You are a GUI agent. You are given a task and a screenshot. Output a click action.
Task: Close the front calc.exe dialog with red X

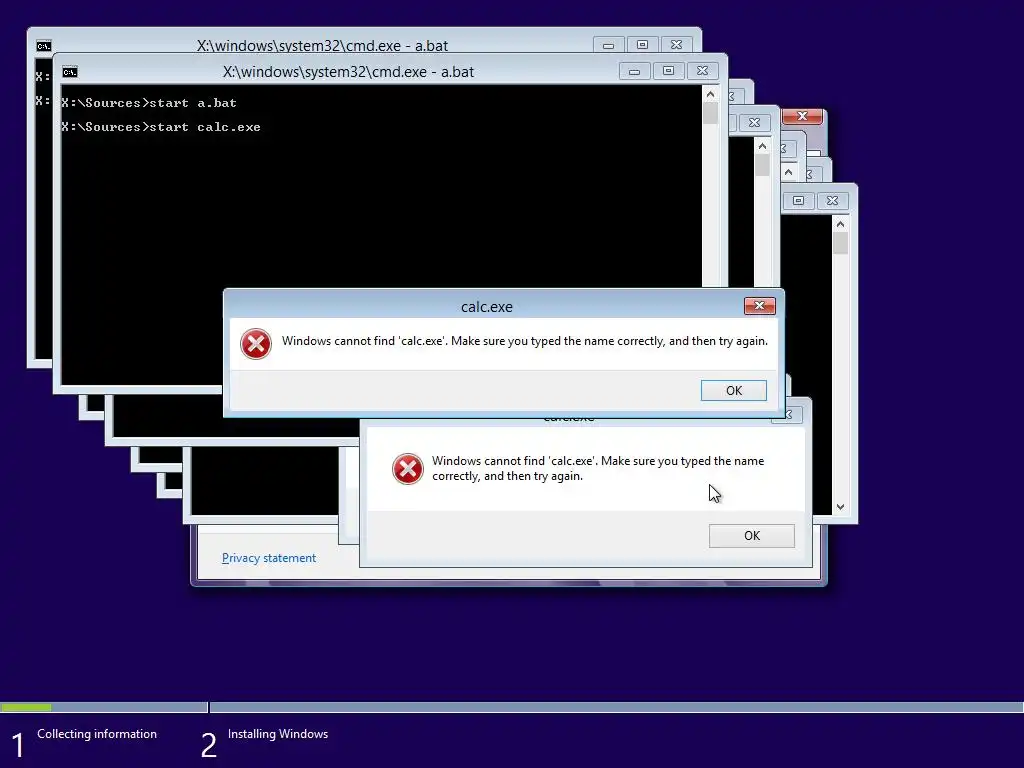(760, 306)
